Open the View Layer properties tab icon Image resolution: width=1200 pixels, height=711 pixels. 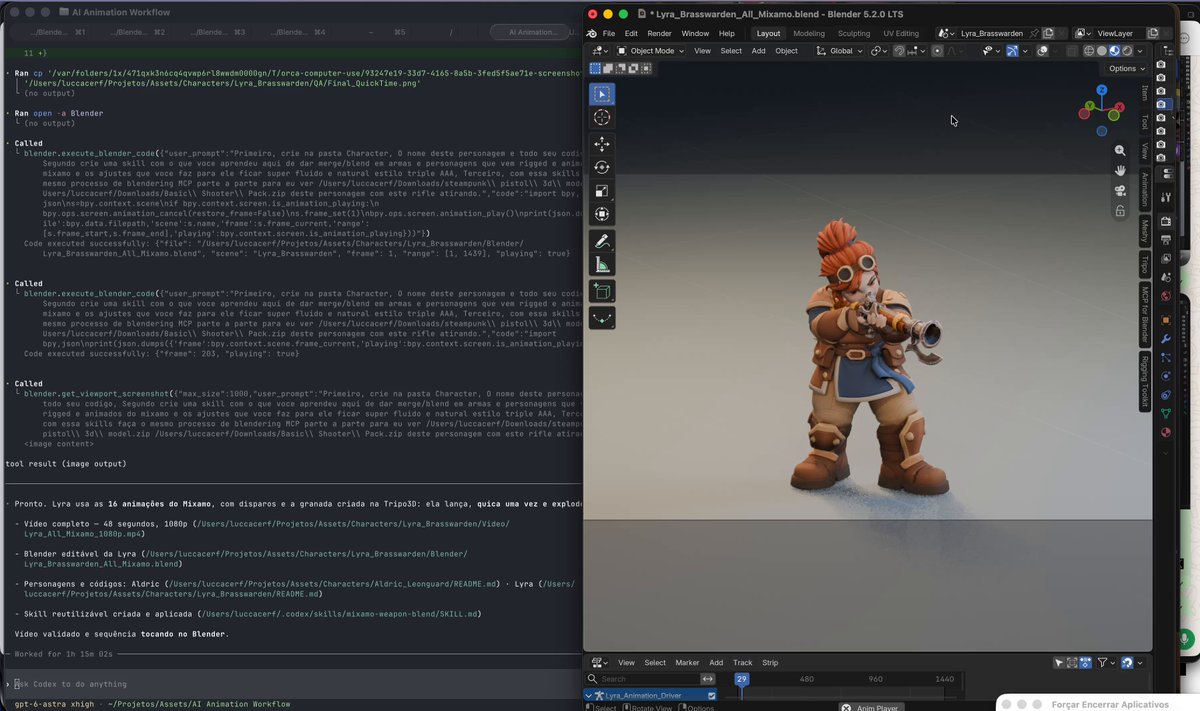click(1165, 258)
